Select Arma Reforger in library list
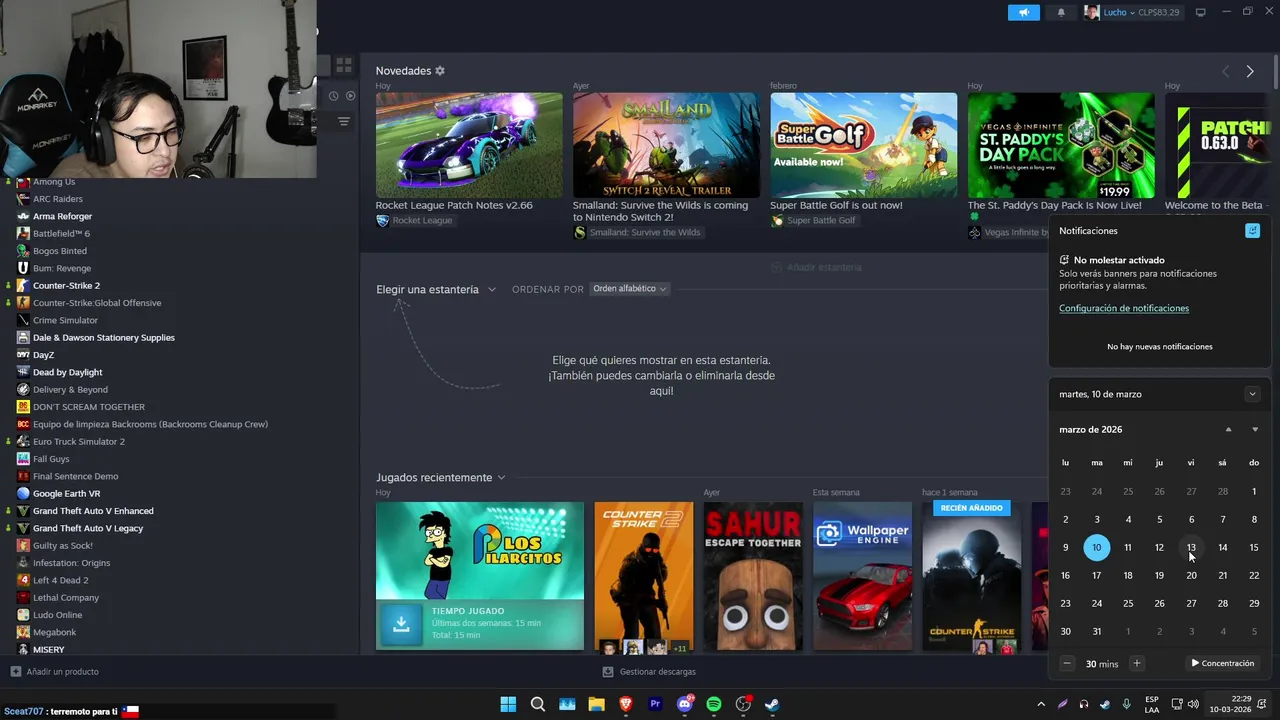The image size is (1280, 720). (62, 216)
